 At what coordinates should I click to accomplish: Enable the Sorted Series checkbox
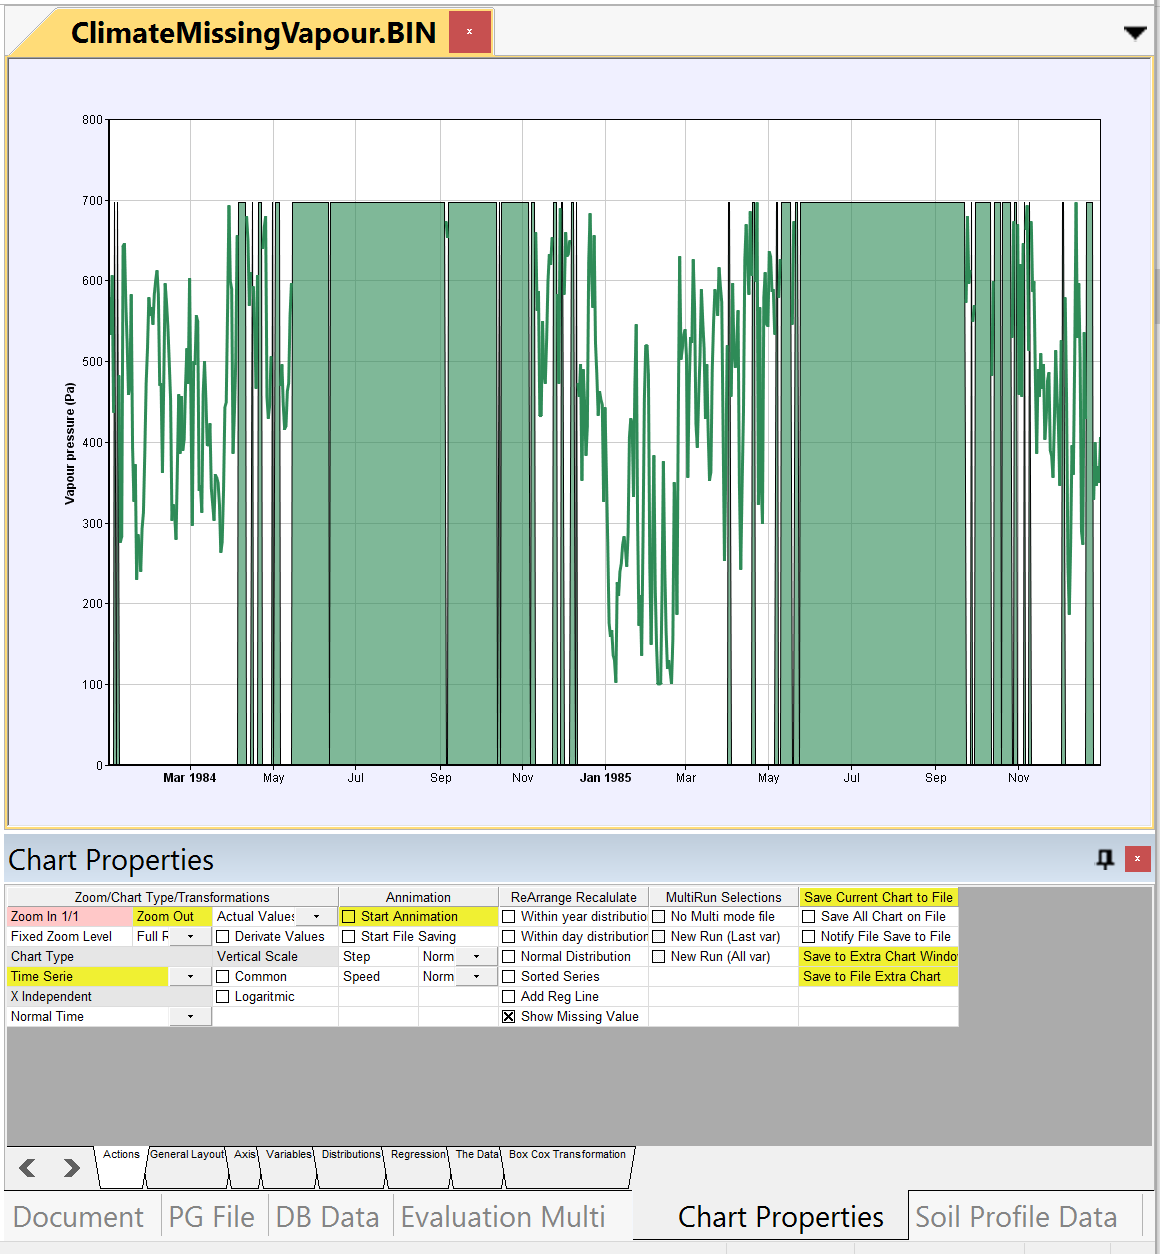(x=509, y=977)
